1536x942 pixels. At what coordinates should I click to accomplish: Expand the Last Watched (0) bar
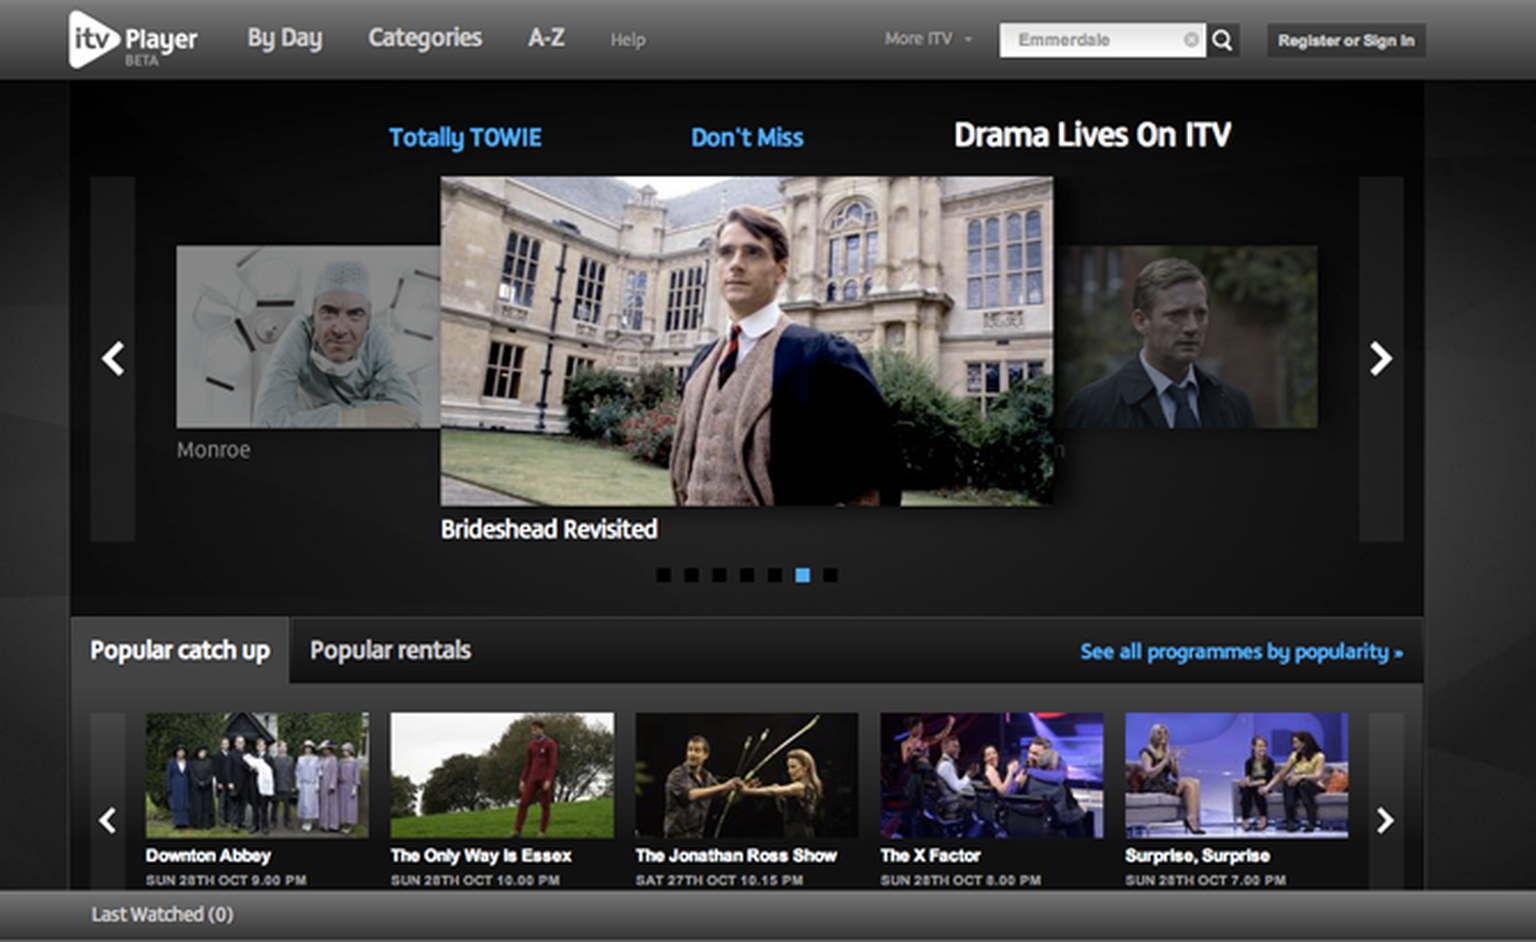point(162,915)
